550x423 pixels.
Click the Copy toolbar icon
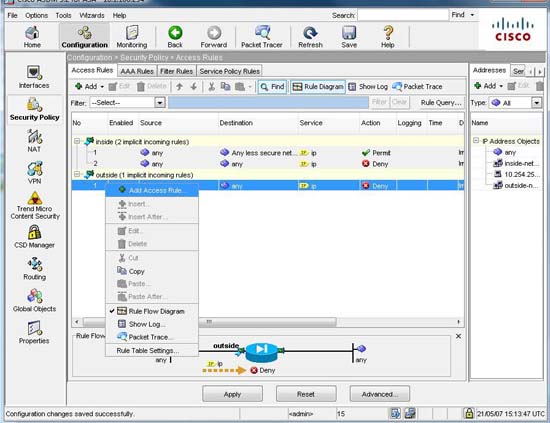pyautogui.click(x=225, y=87)
